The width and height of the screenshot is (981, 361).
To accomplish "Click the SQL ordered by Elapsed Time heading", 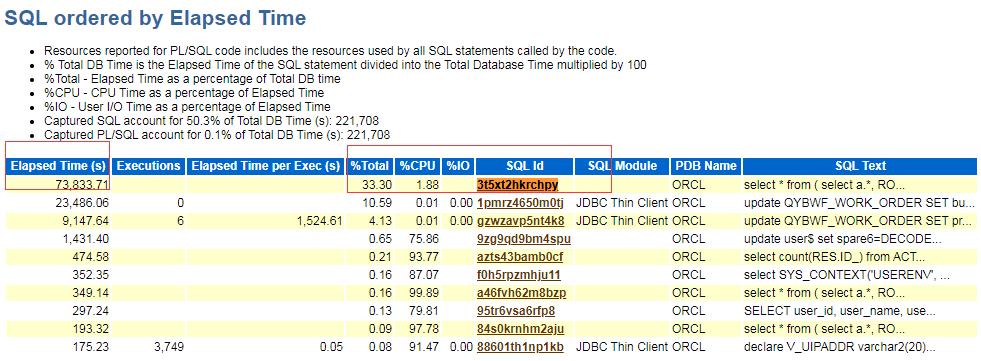I will 155,19.
